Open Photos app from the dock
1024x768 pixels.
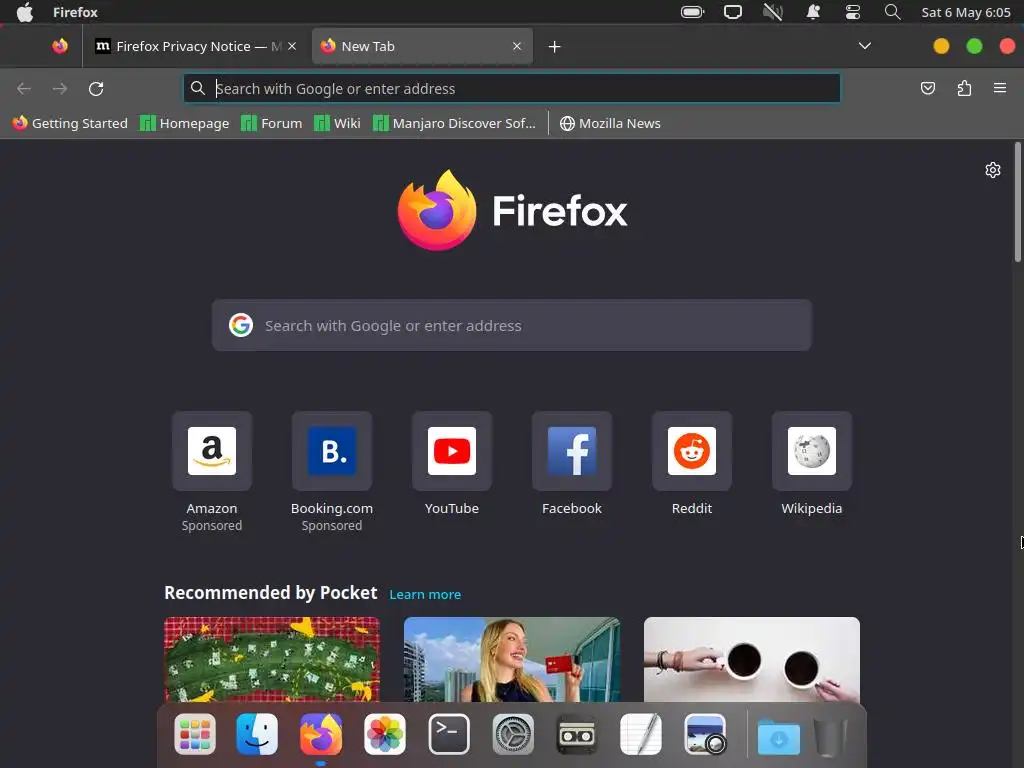[x=385, y=734]
